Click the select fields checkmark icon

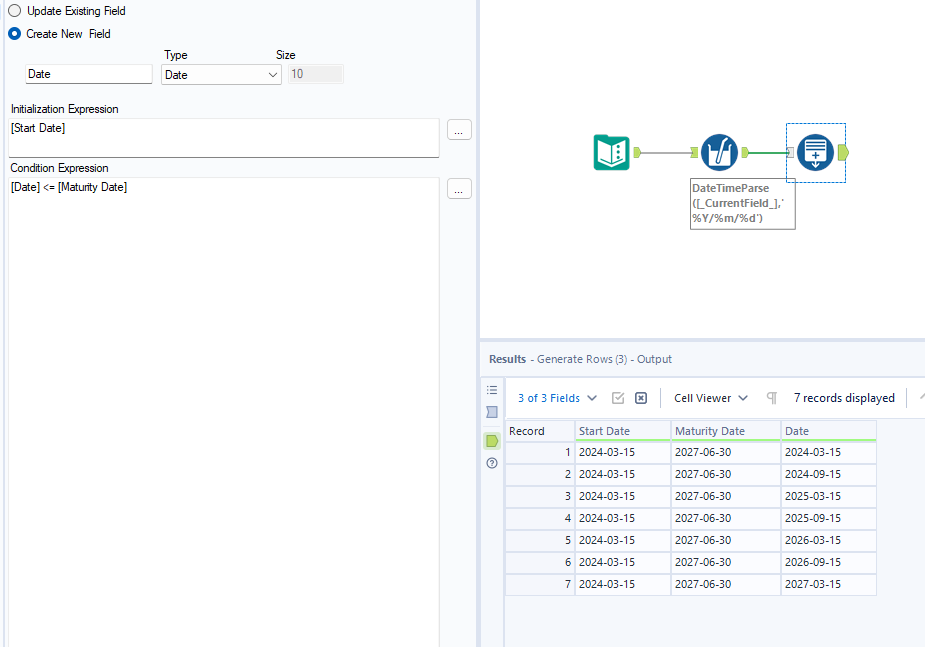coord(620,398)
